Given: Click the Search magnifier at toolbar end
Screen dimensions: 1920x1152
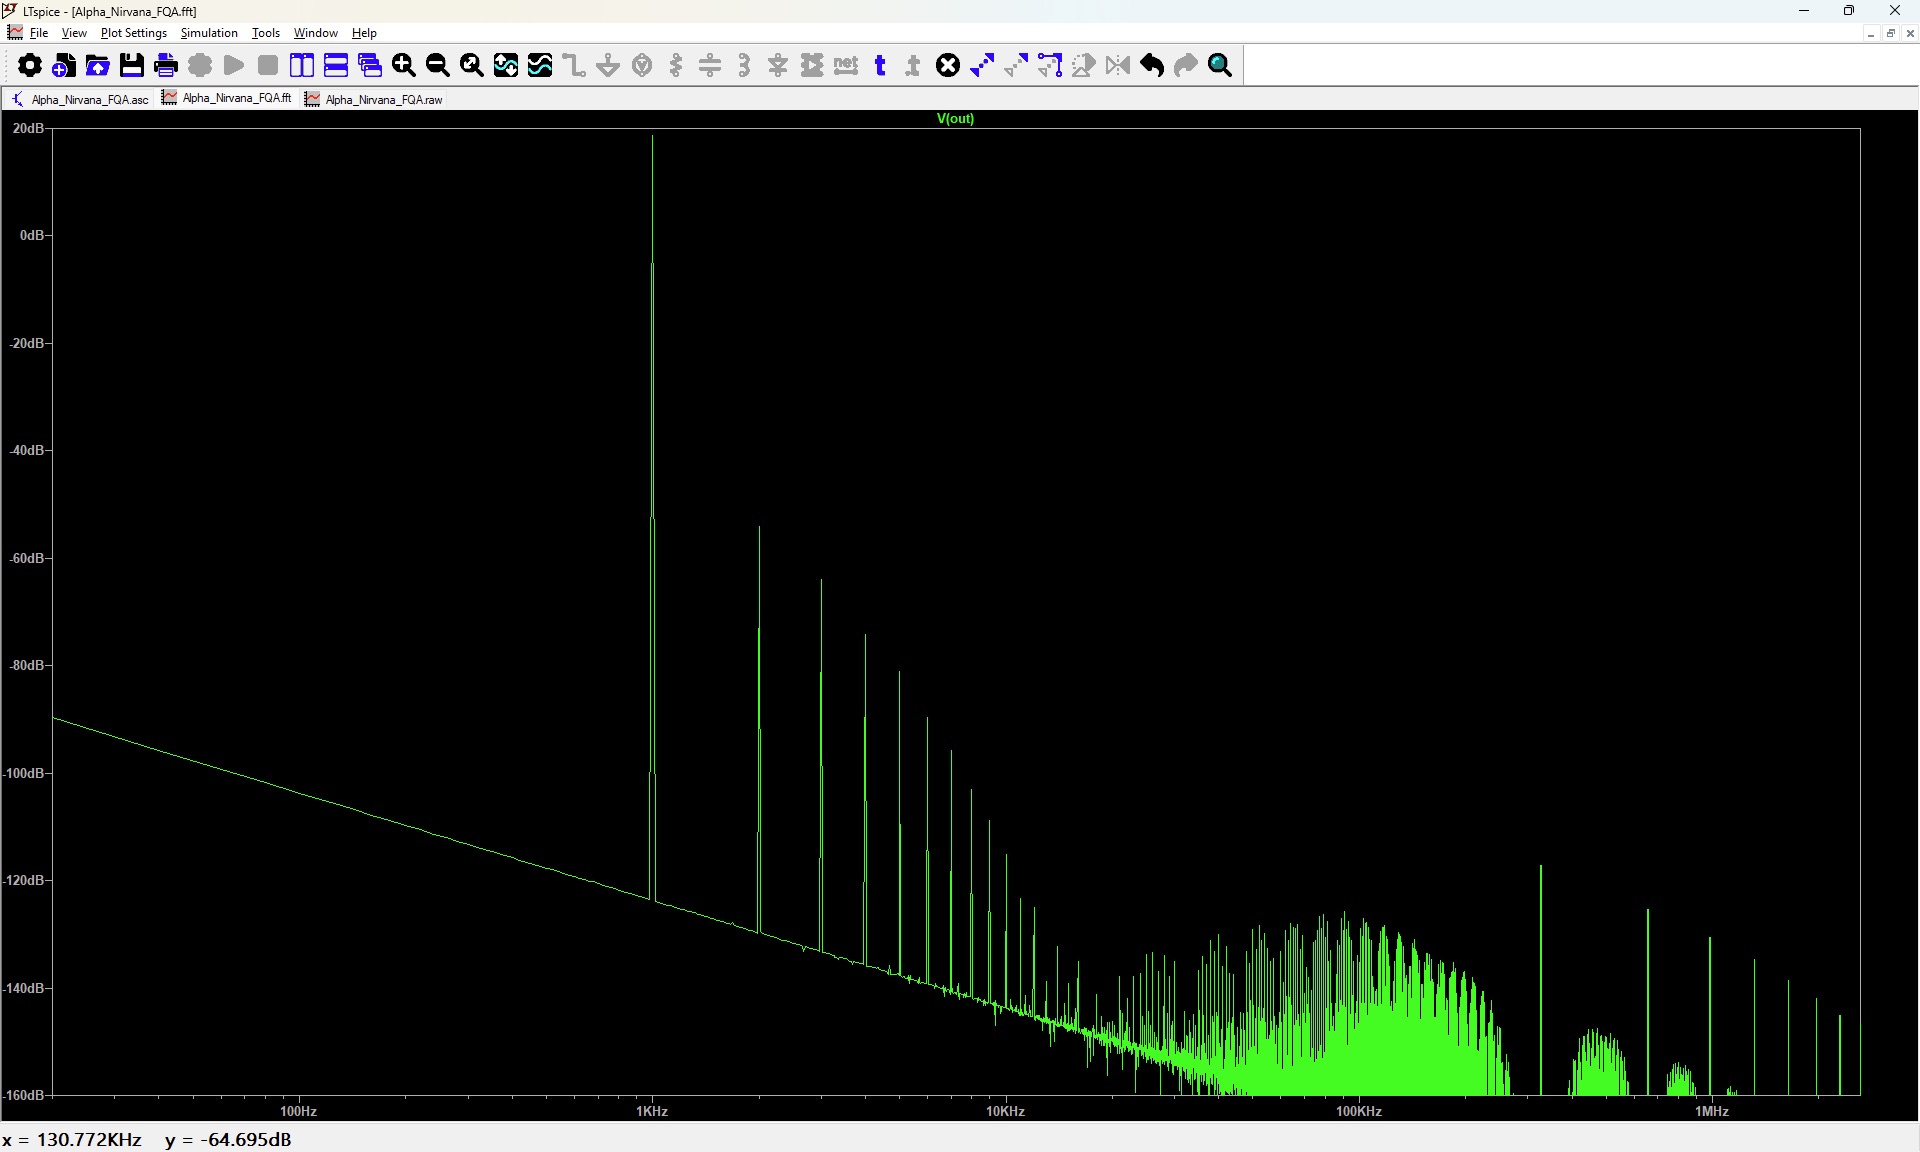Looking at the screenshot, I should point(1220,66).
